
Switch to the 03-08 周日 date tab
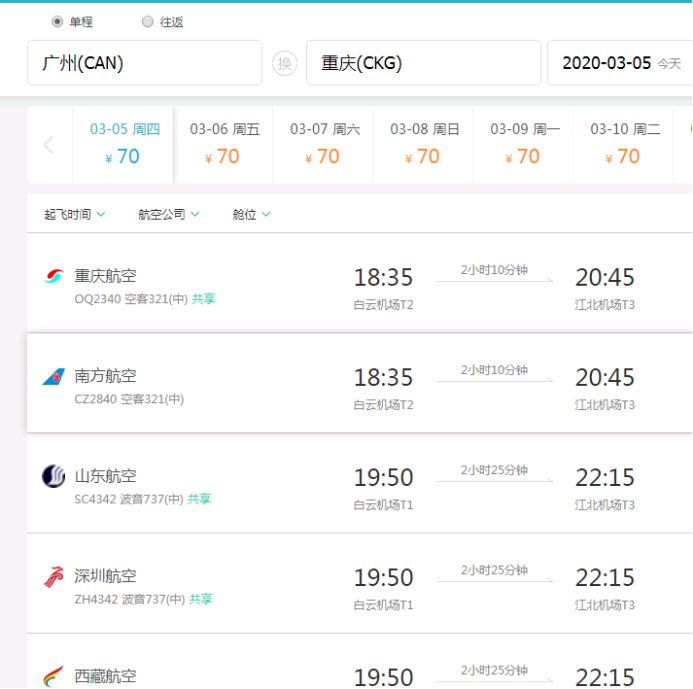[424, 144]
